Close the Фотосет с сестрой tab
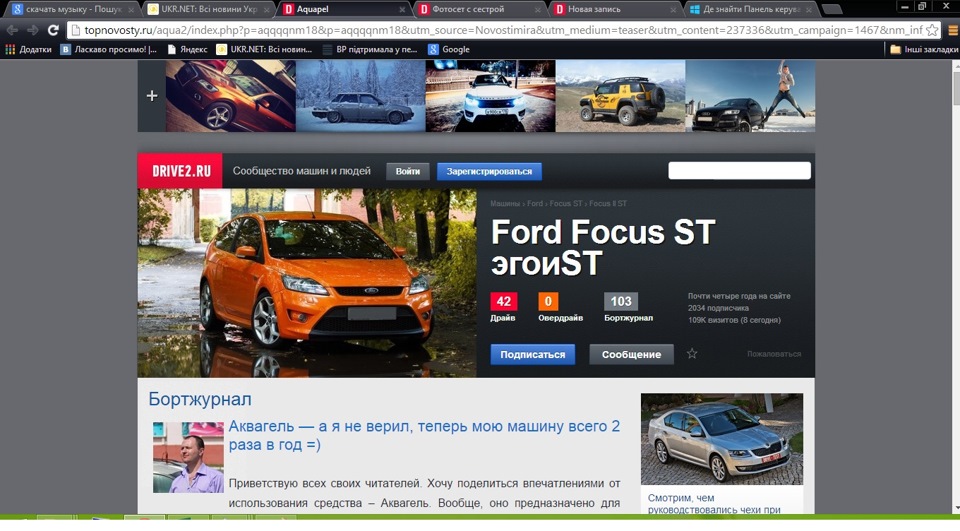Screen dimensions: 960x531 pyautogui.click(x=538, y=10)
